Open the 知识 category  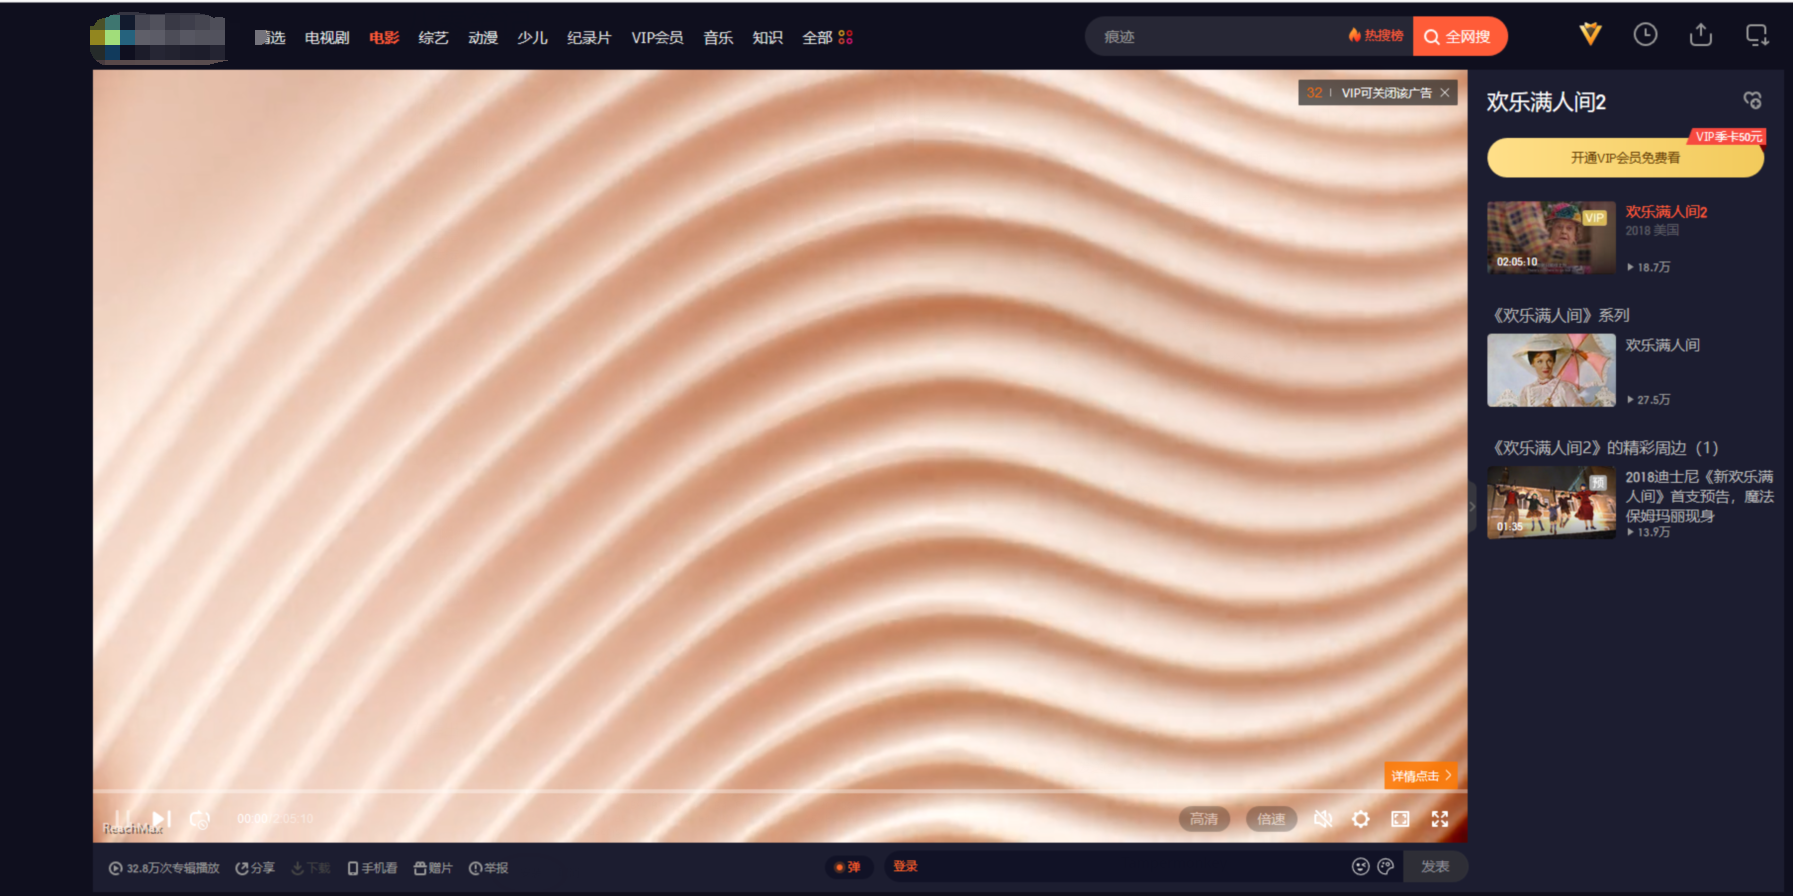point(767,37)
